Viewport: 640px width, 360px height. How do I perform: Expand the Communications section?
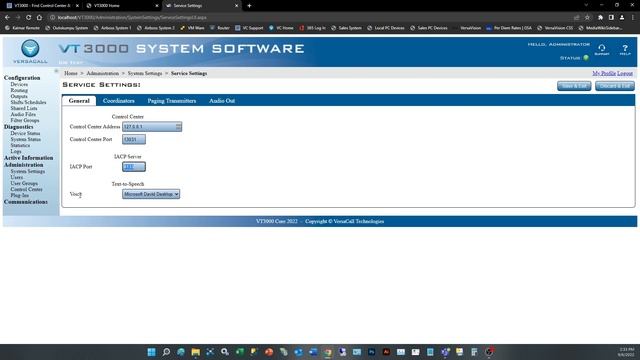[x=26, y=202]
